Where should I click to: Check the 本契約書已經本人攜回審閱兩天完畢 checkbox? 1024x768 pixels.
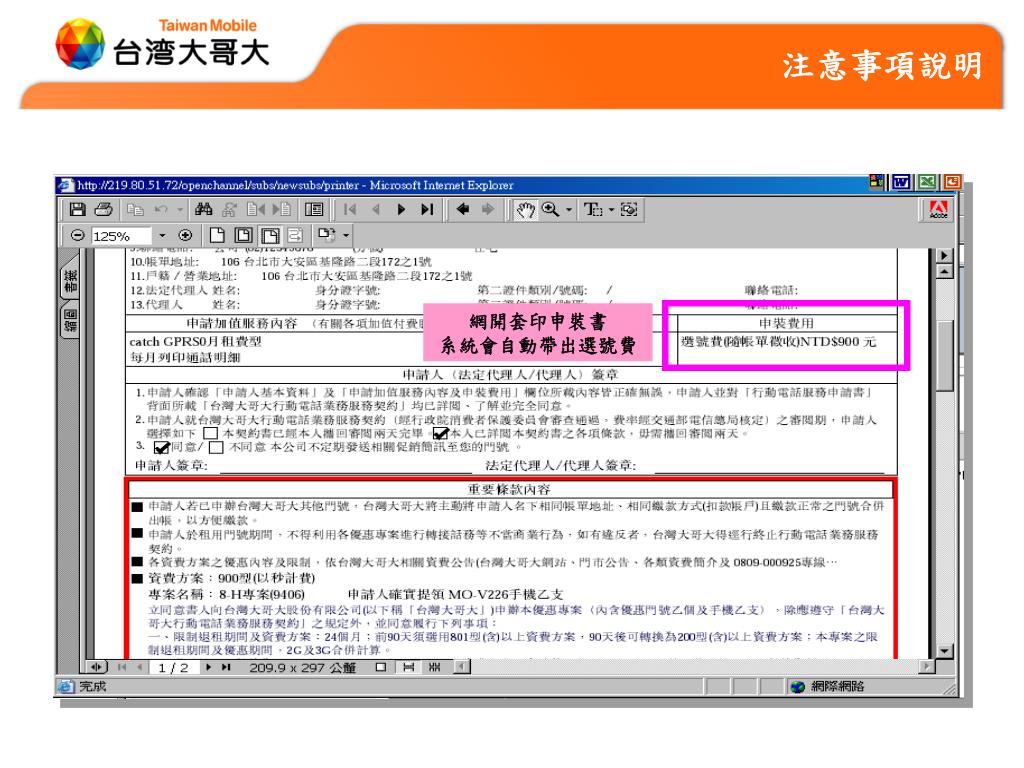point(210,433)
